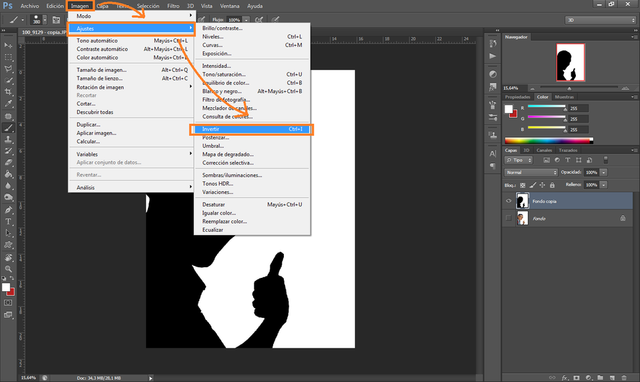Choose Tamaño de imagen menu entry

pyautogui.click(x=131, y=70)
